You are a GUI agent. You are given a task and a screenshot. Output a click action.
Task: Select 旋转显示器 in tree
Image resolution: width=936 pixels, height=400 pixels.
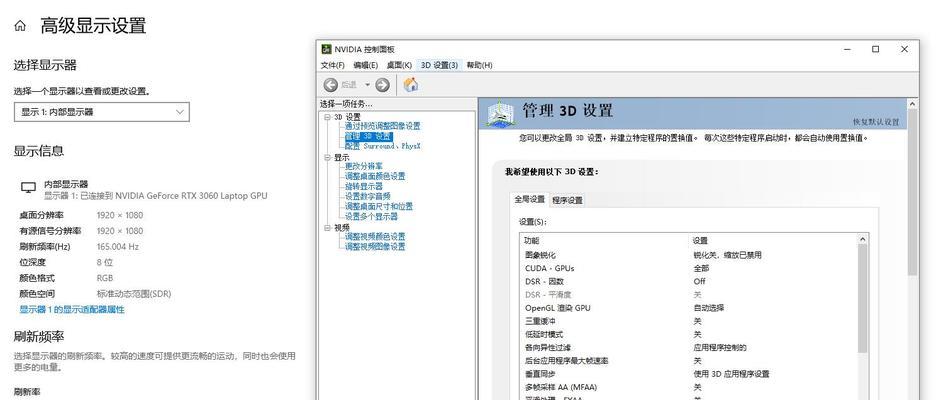(364, 186)
